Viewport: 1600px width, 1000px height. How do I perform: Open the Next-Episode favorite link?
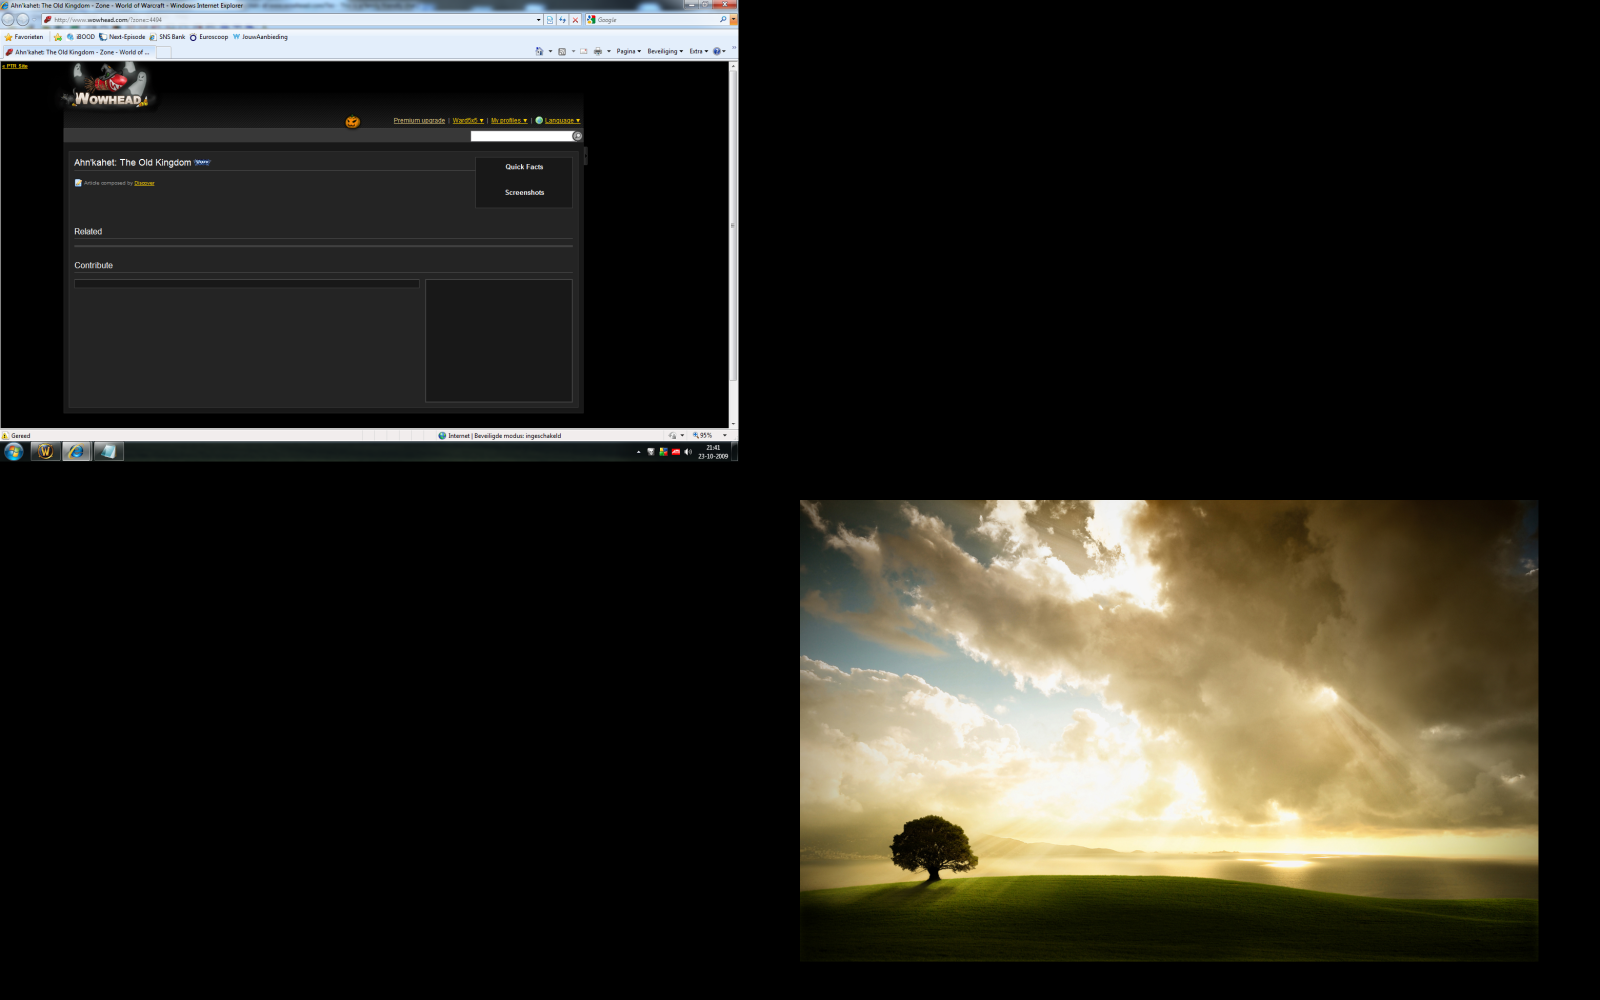click(x=122, y=37)
